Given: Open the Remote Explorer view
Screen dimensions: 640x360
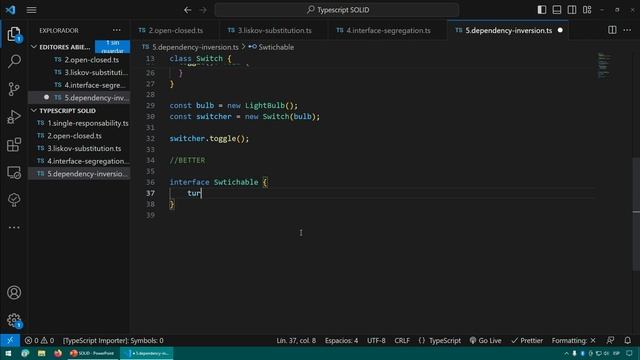Looking at the screenshot, I should click(x=14, y=172).
